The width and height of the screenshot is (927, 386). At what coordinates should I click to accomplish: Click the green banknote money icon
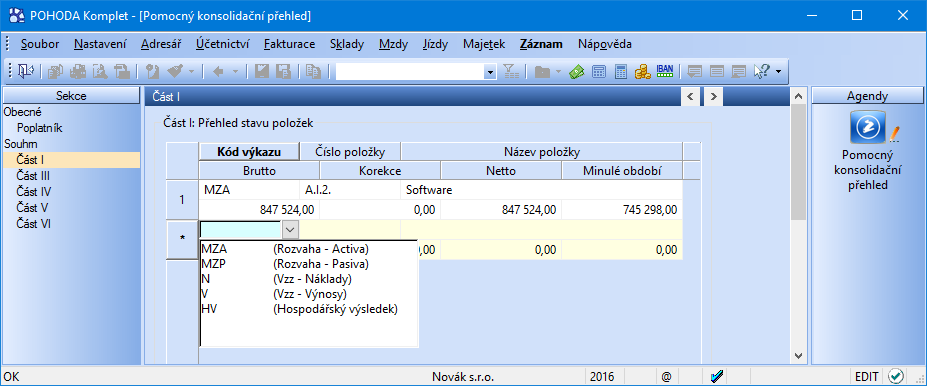[x=576, y=72]
